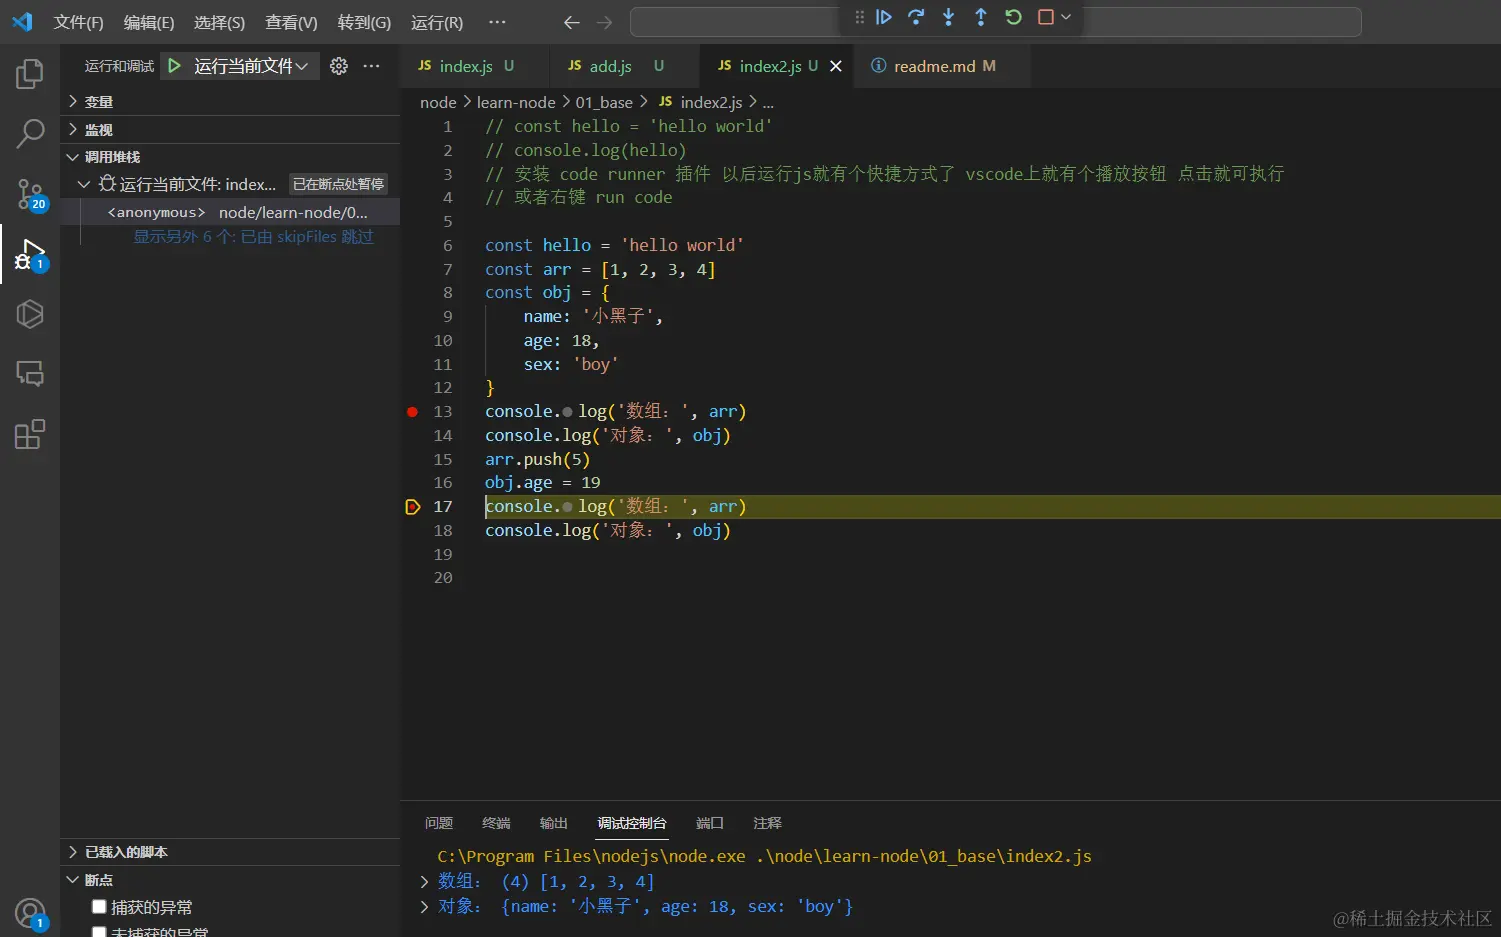
Task: Open the 文件(F) menu
Action: [78, 22]
